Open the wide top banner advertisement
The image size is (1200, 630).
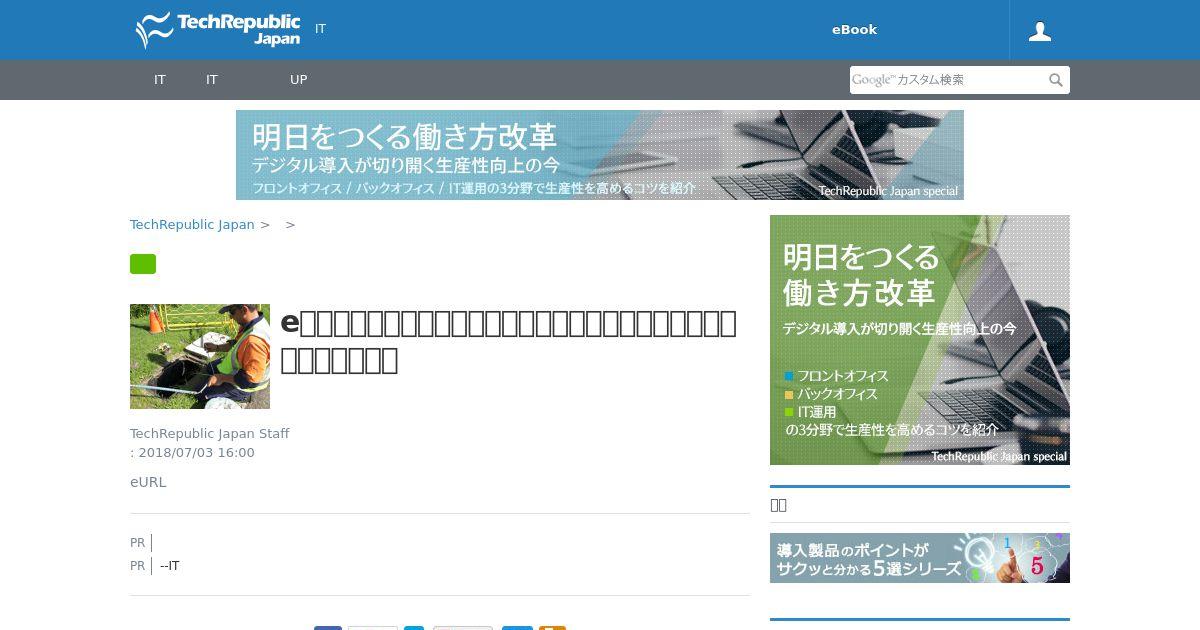coord(600,155)
